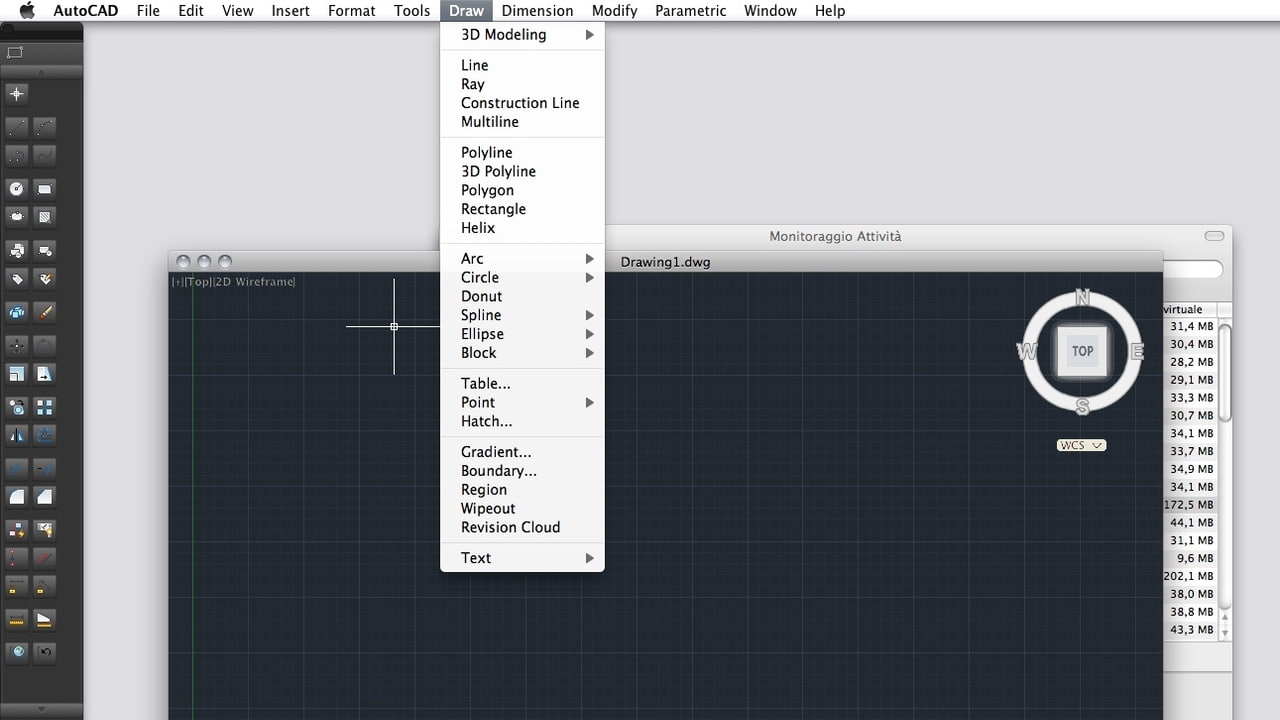The image size is (1280, 720).
Task: Select the Chamfer cut-corner tool
Action: (x=45, y=497)
